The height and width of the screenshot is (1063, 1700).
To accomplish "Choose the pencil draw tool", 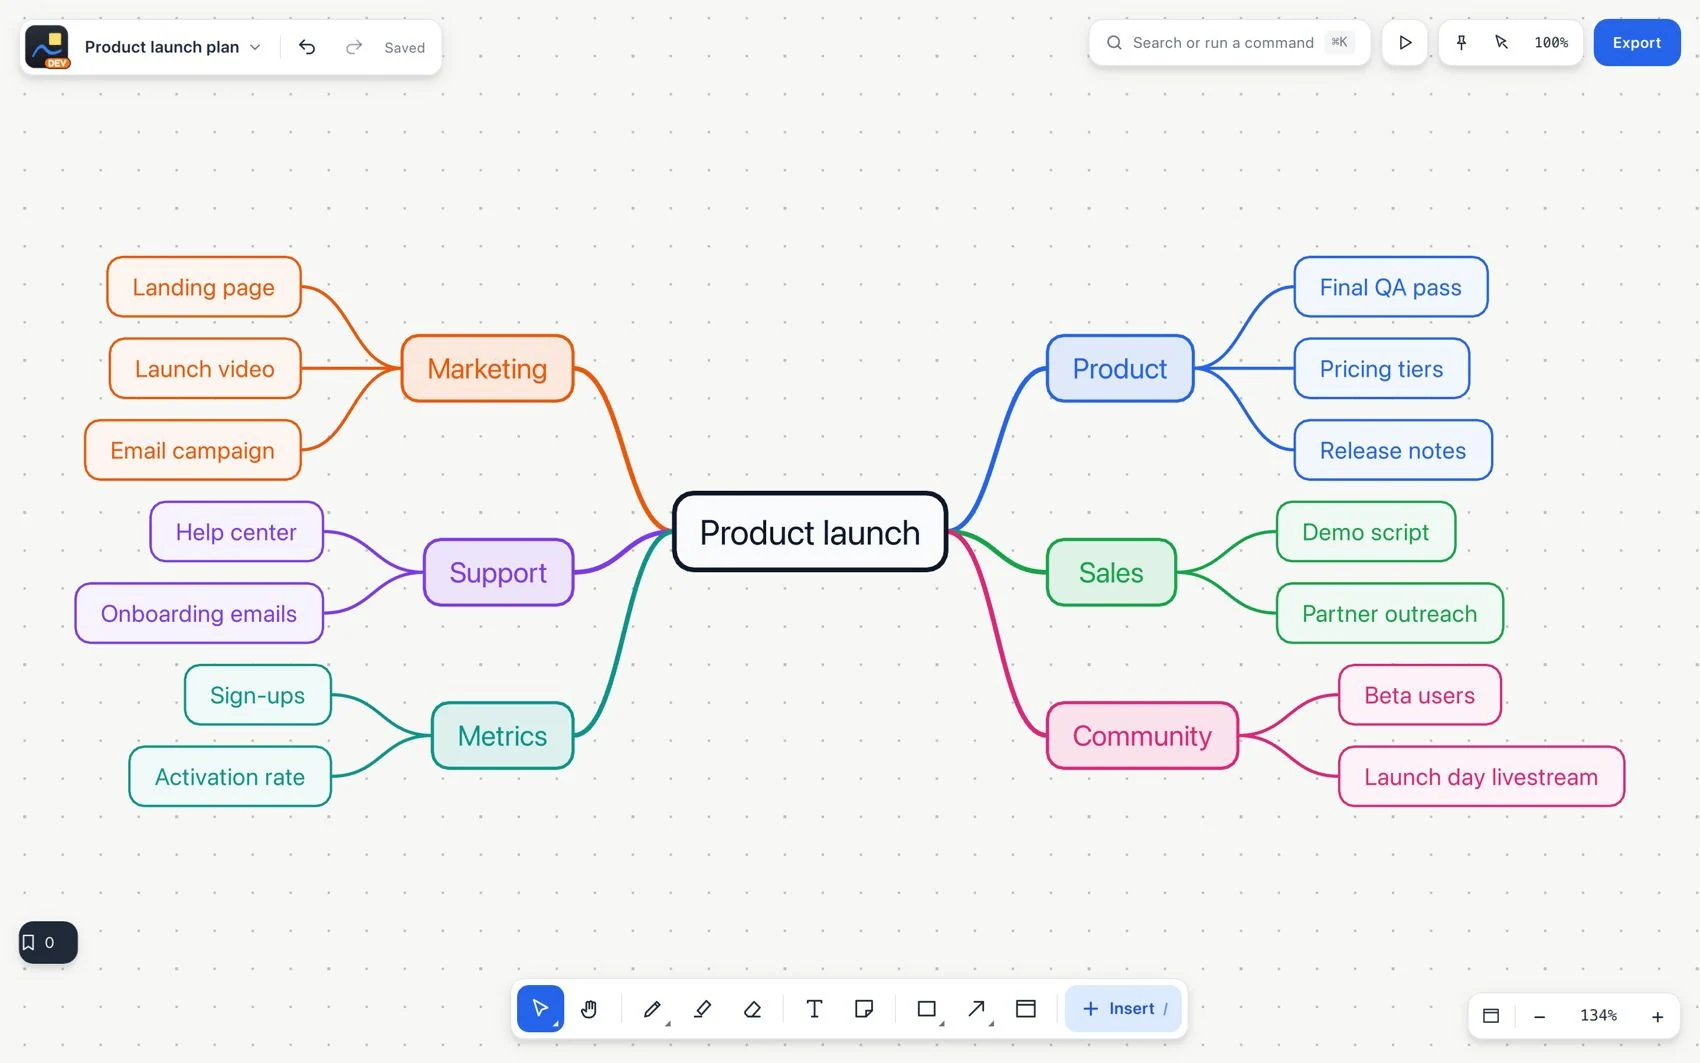I will [652, 1008].
